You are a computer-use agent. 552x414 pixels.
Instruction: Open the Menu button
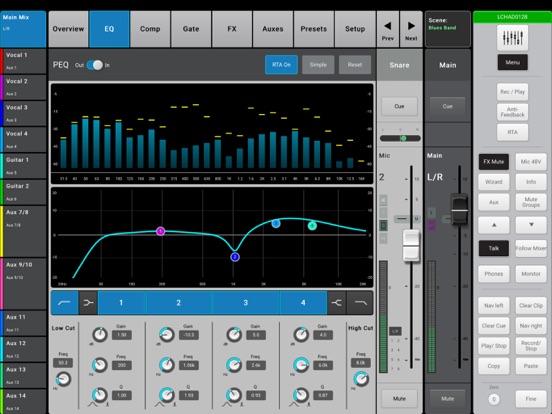pos(512,62)
